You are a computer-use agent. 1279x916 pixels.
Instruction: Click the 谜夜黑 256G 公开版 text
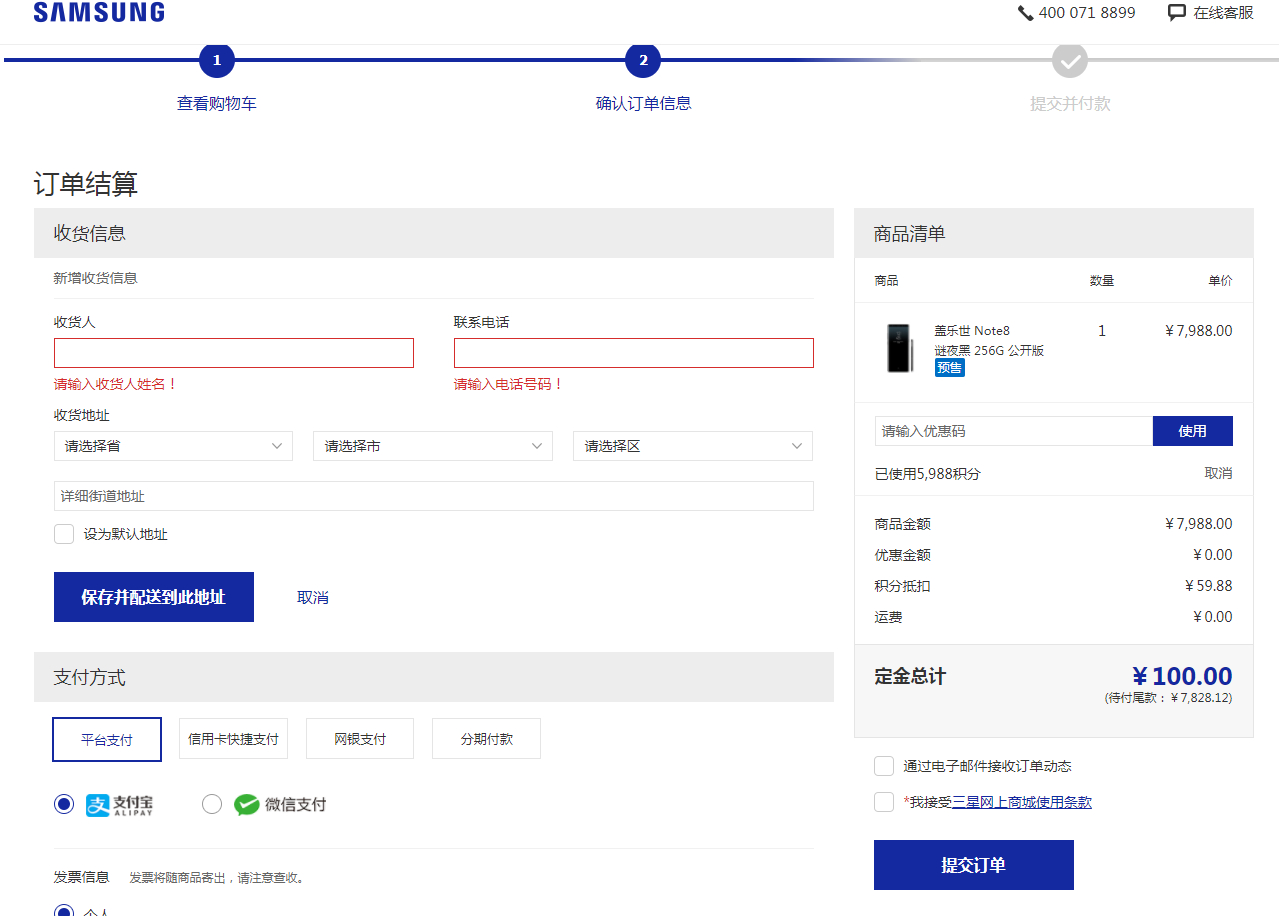[989, 351]
